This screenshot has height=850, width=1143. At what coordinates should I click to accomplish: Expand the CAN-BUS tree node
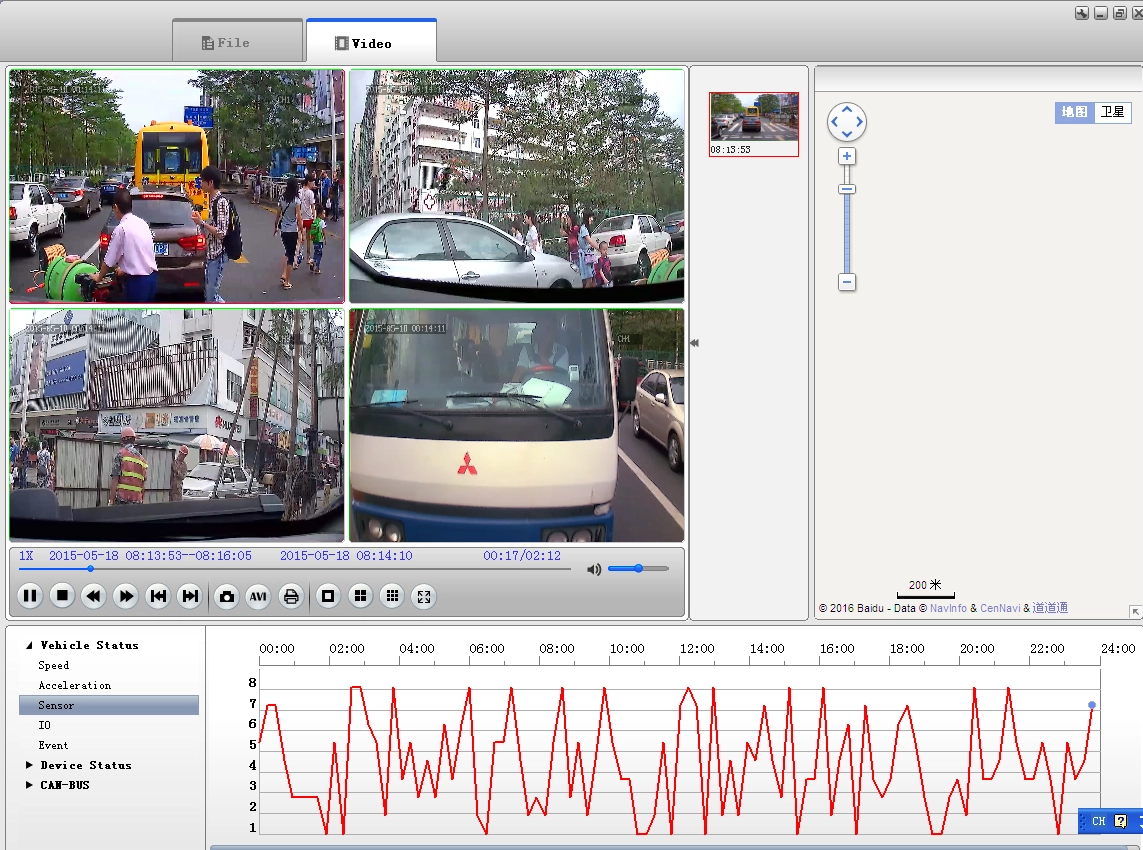(x=29, y=785)
